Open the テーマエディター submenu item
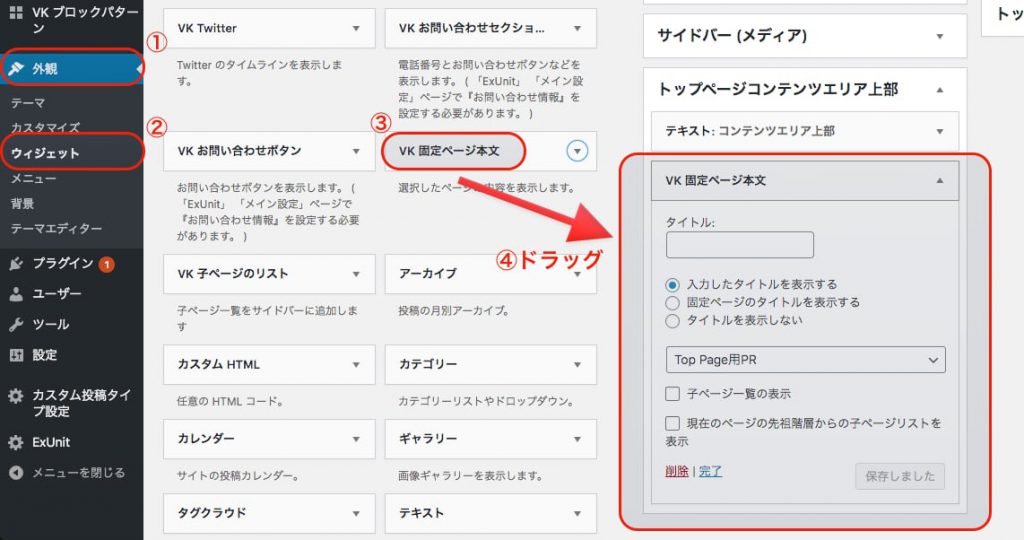The image size is (1024, 540). pyautogui.click(x=56, y=229)
